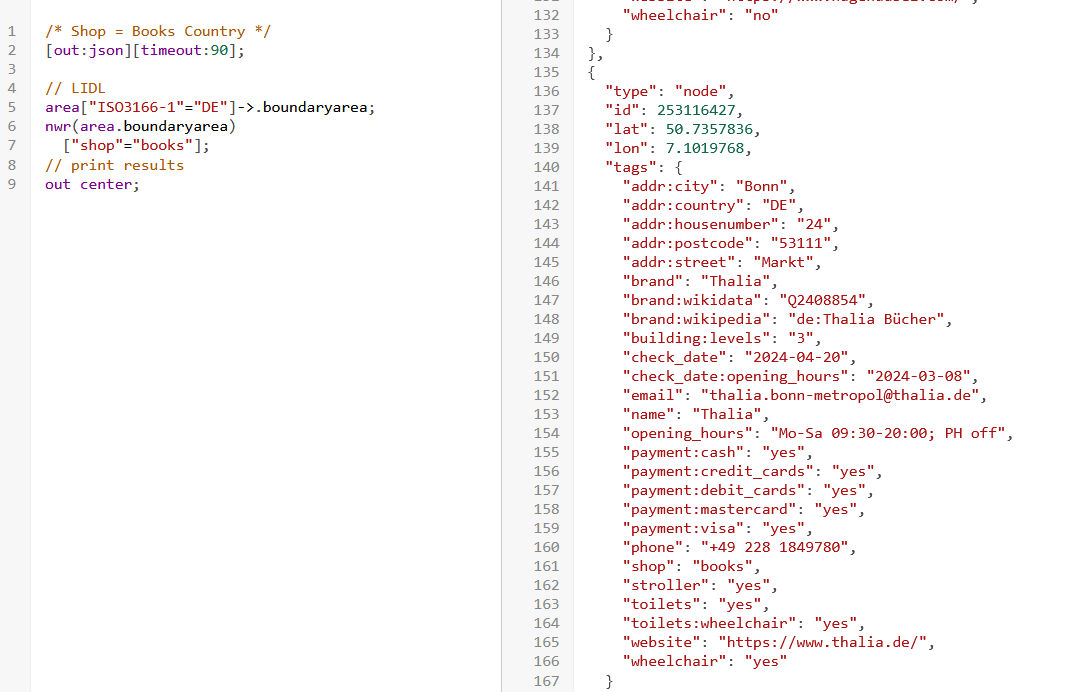Click the area "ISO3166-1"="DE" query line

[x=209, y=107]
